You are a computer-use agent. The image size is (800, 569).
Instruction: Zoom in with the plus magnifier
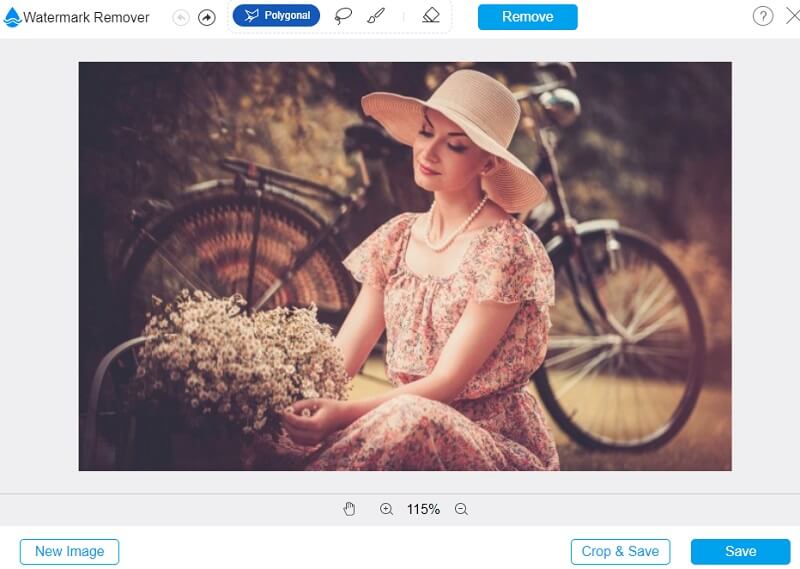click(x=386, y=509)
